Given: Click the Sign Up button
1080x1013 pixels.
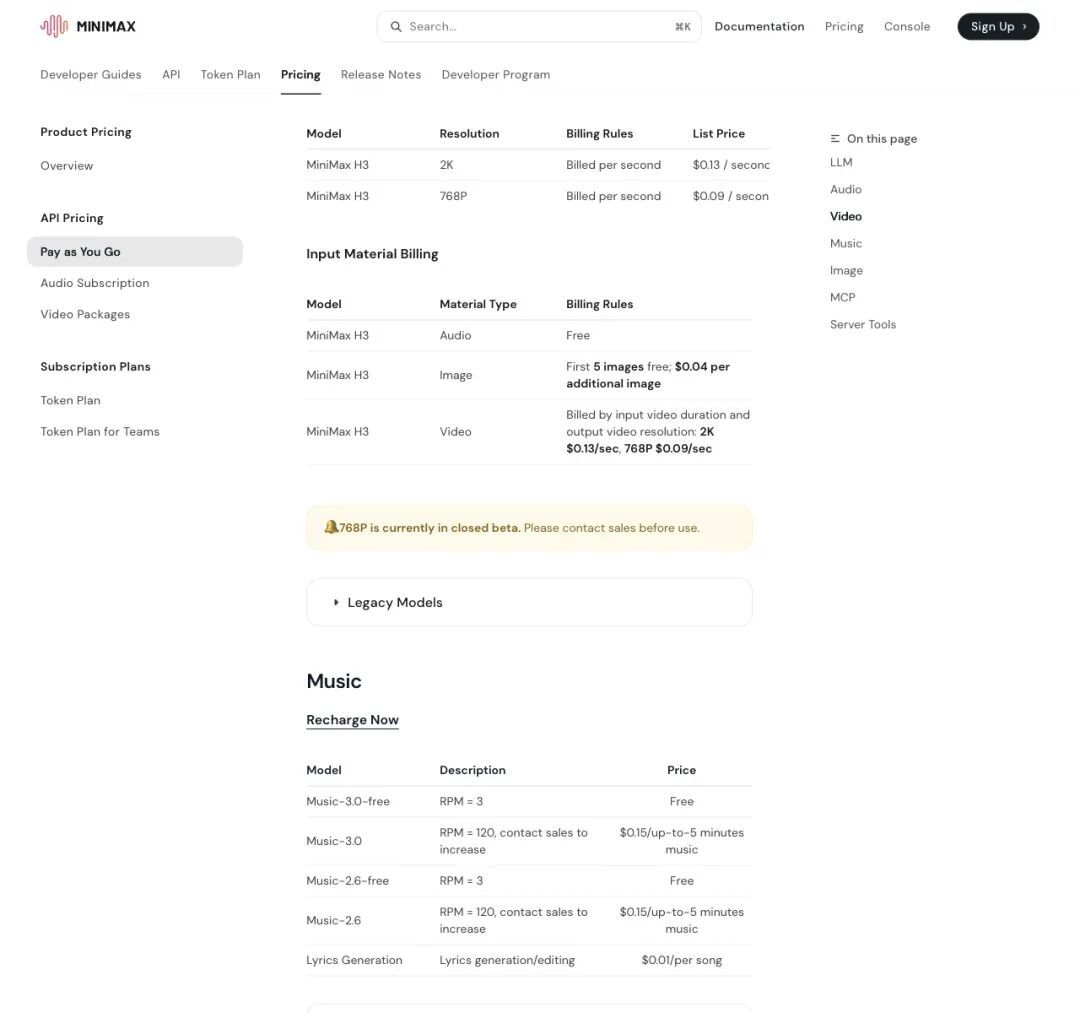Looking at the screenshot, I should point(998,26).
